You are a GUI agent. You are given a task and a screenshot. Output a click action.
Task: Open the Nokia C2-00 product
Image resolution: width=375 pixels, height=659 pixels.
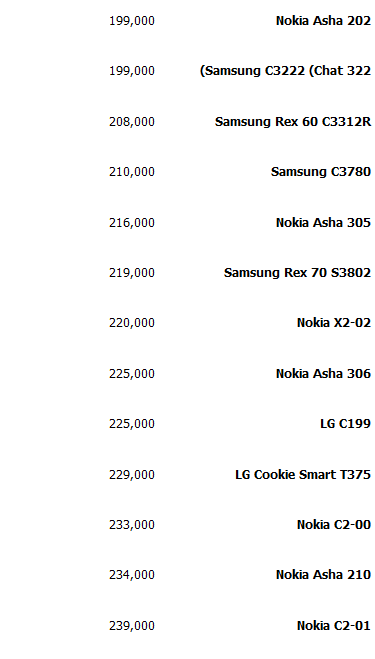pos(333,525)
